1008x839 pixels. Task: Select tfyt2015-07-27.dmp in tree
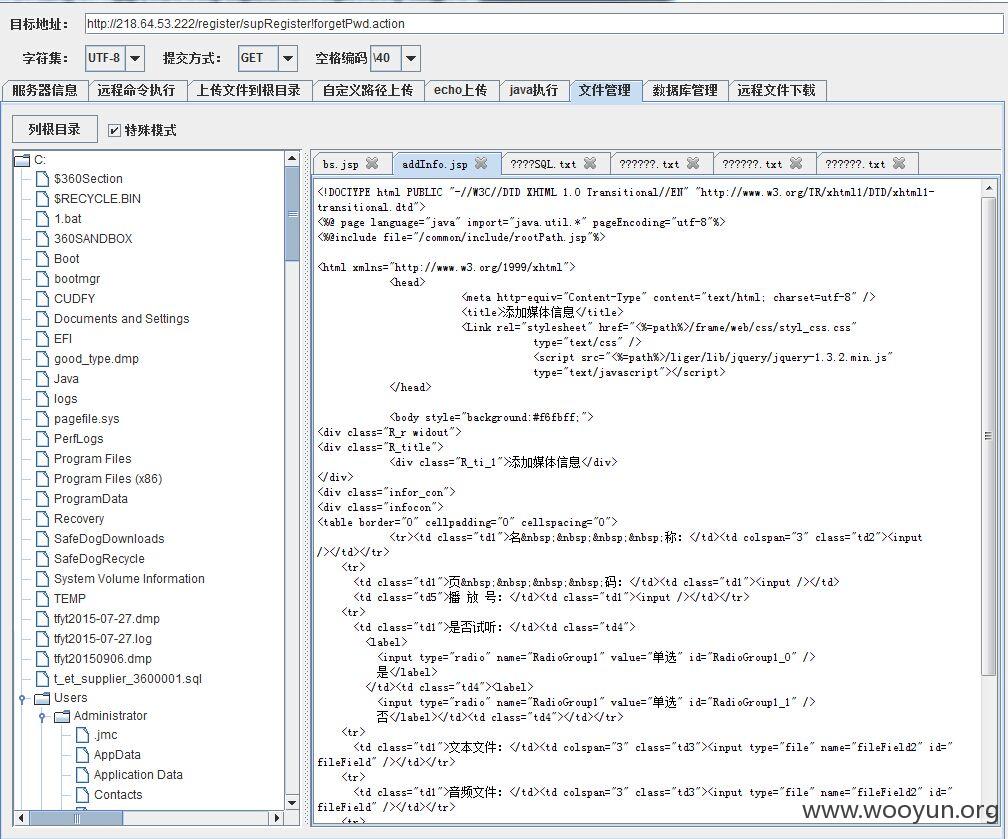[107, 618]
